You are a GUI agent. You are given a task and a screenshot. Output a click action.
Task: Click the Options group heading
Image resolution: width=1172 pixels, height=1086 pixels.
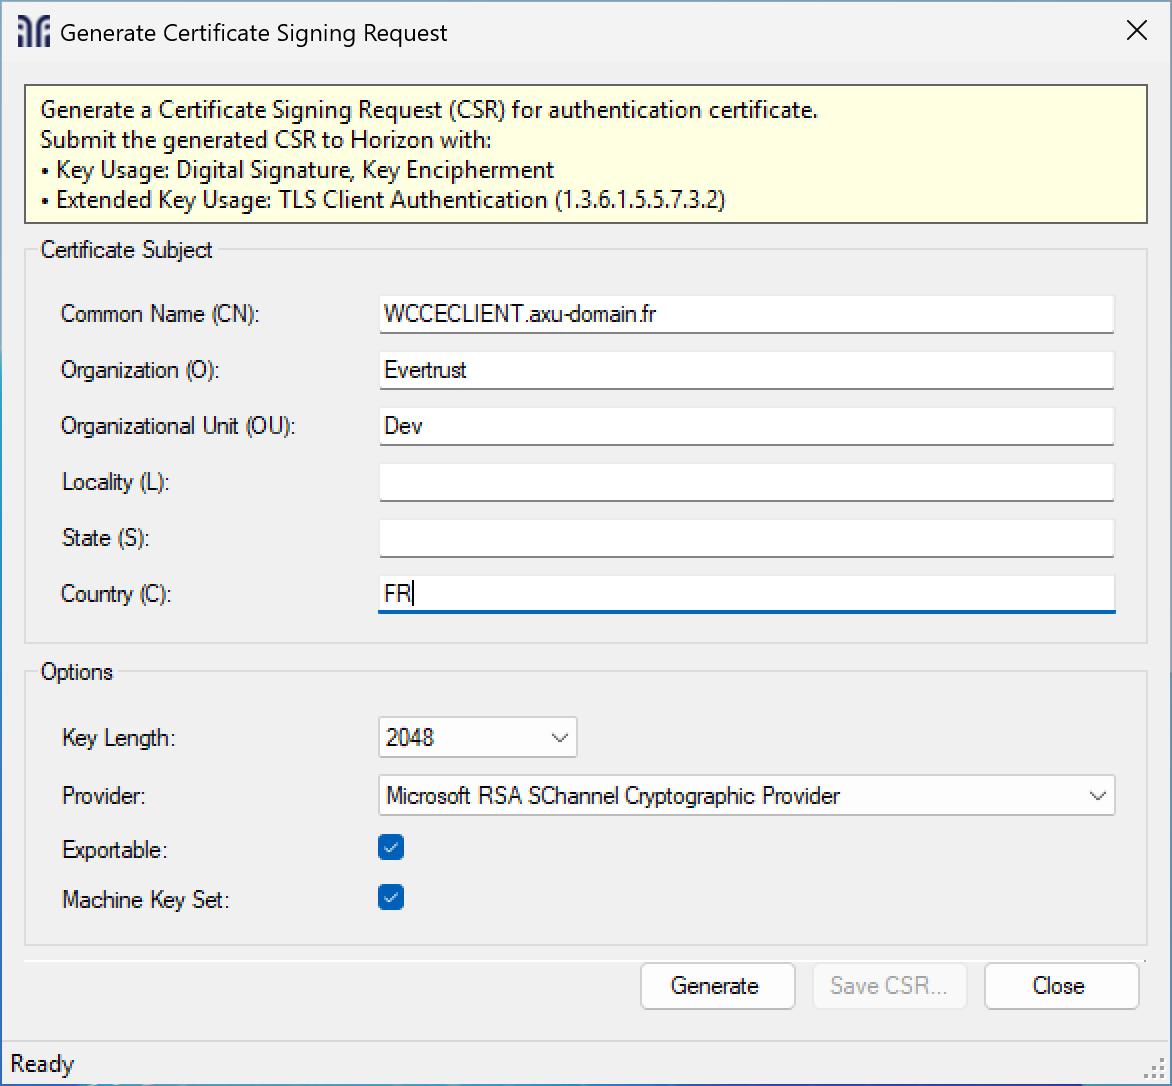[x=77, y=672]
